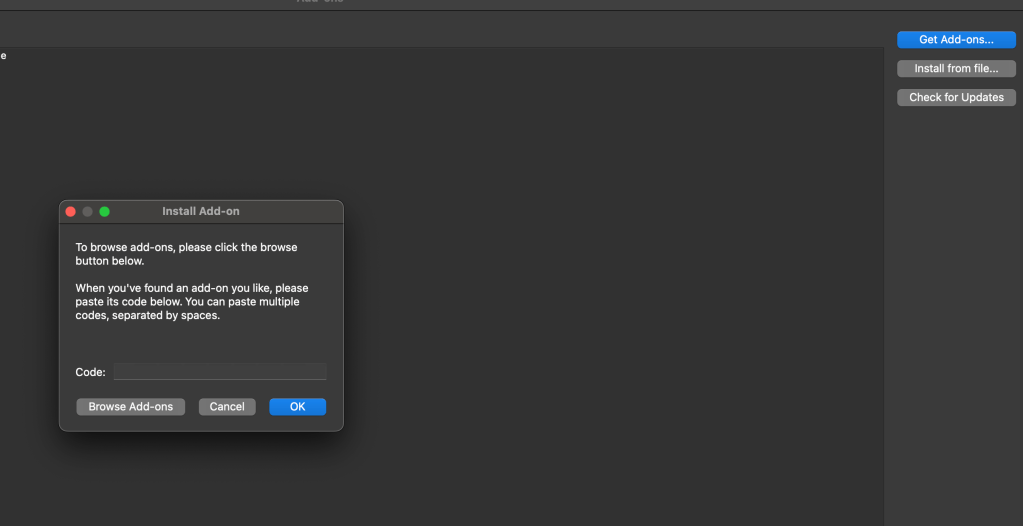This screenshot has height=526, width=1023.
Task: Open the Browse Add-ons page
Action: (x=130, y=407)
